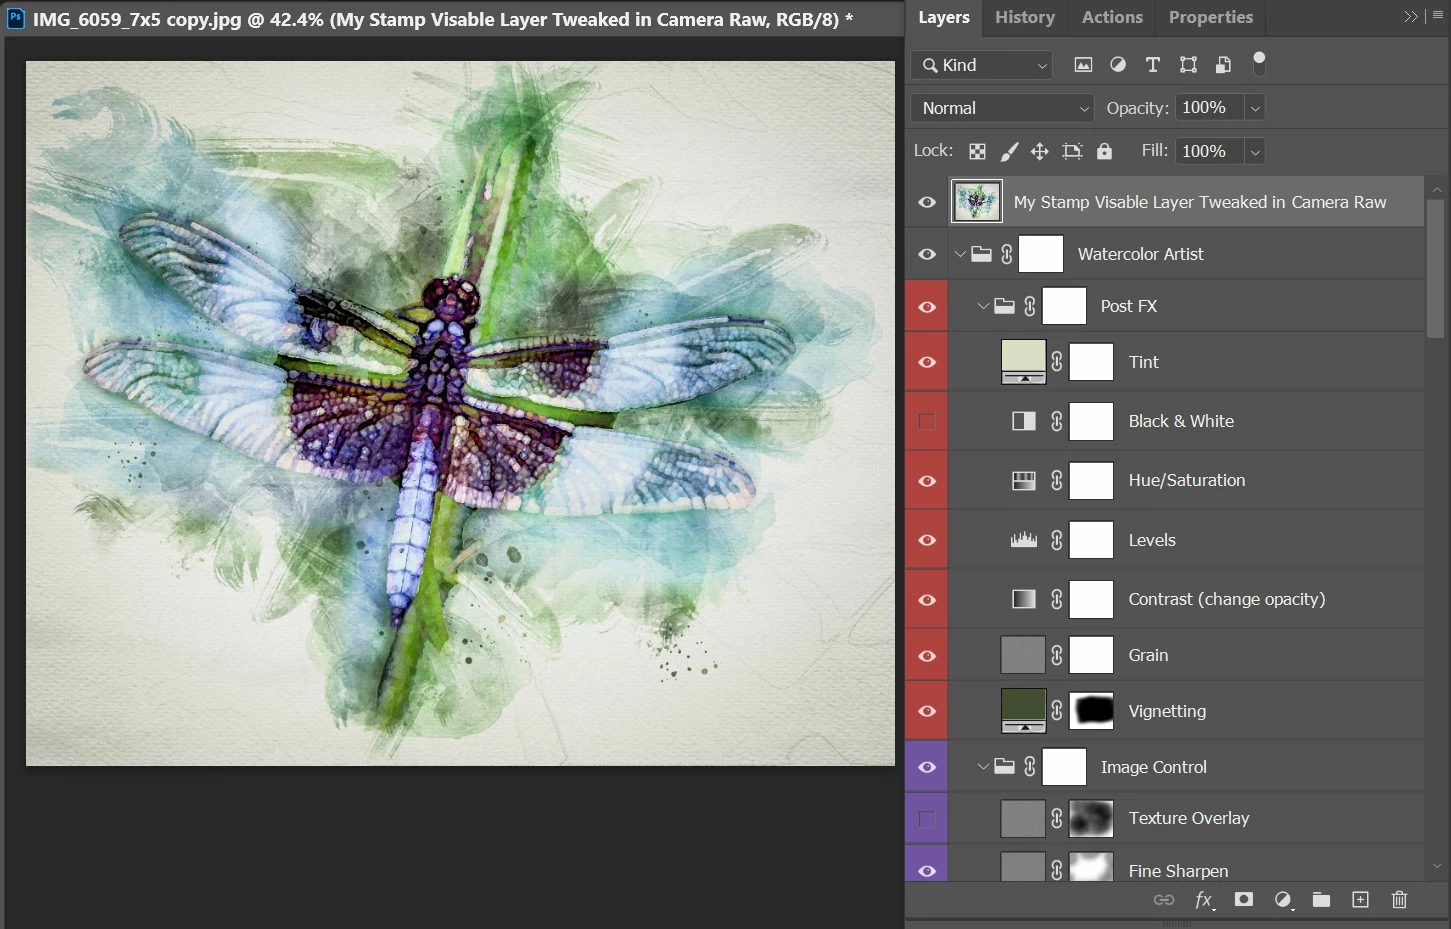
Task: Create a new layer group
Action: point(1321,900)
